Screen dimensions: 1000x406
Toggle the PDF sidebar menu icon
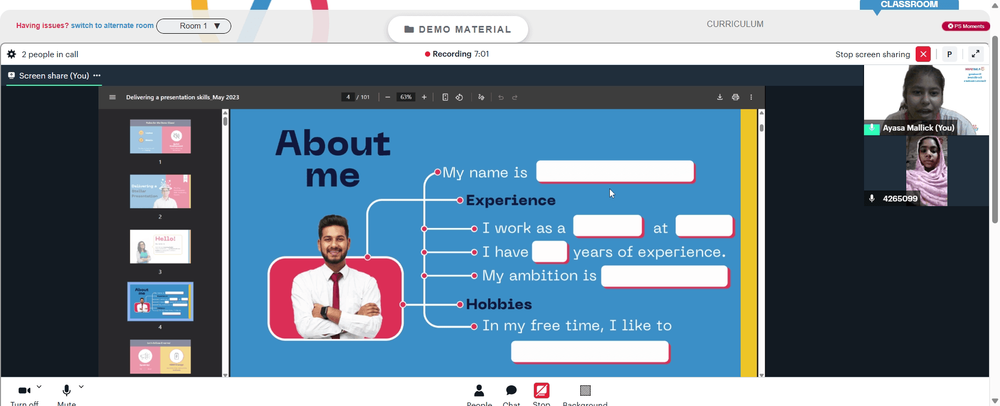(x=112, y=98)
